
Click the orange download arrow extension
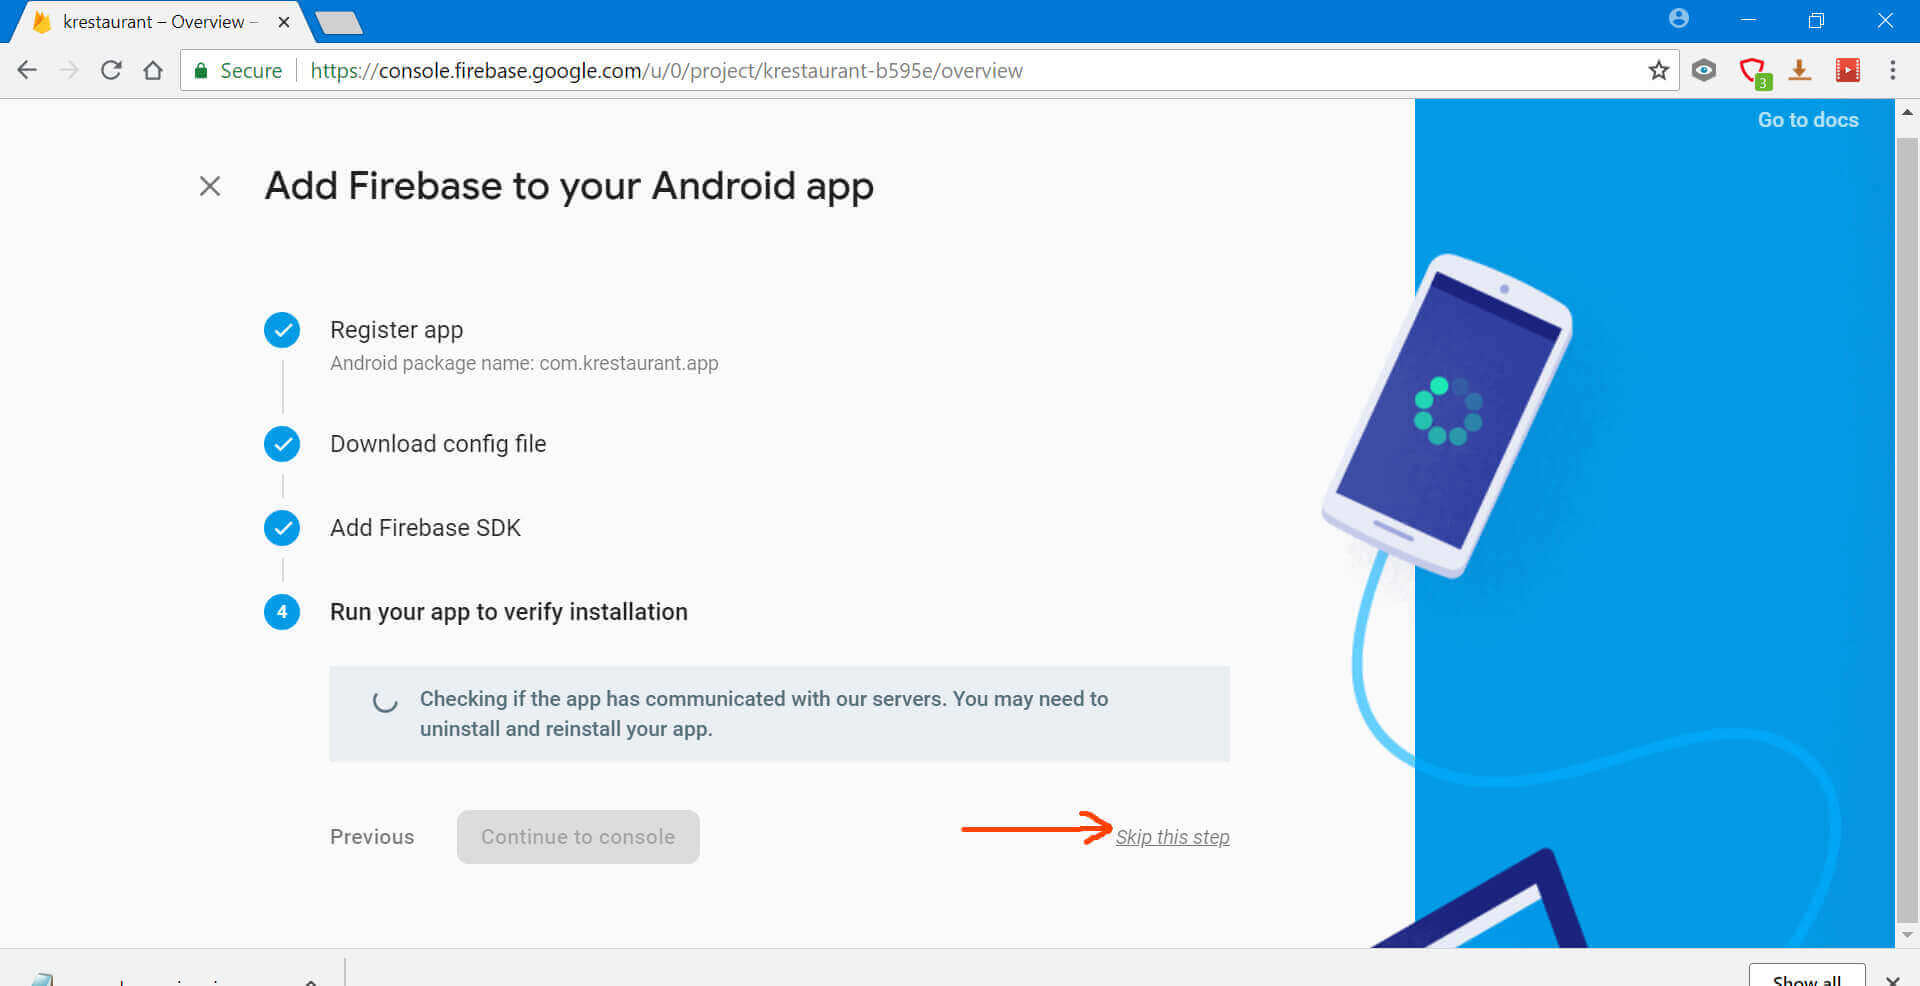point(1799,71)
